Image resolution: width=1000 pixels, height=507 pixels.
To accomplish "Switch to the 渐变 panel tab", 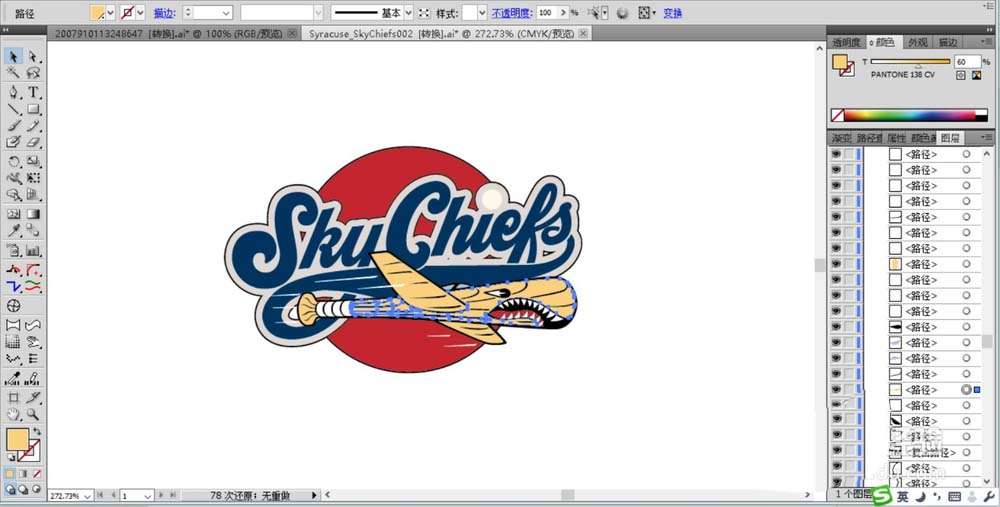I will point(841,138).
